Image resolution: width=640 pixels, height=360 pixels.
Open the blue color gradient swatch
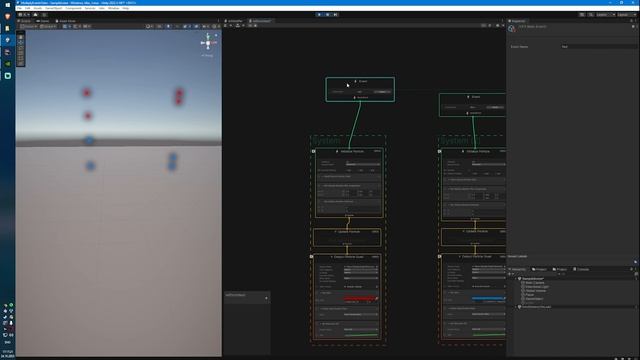(x=488, y=298)
